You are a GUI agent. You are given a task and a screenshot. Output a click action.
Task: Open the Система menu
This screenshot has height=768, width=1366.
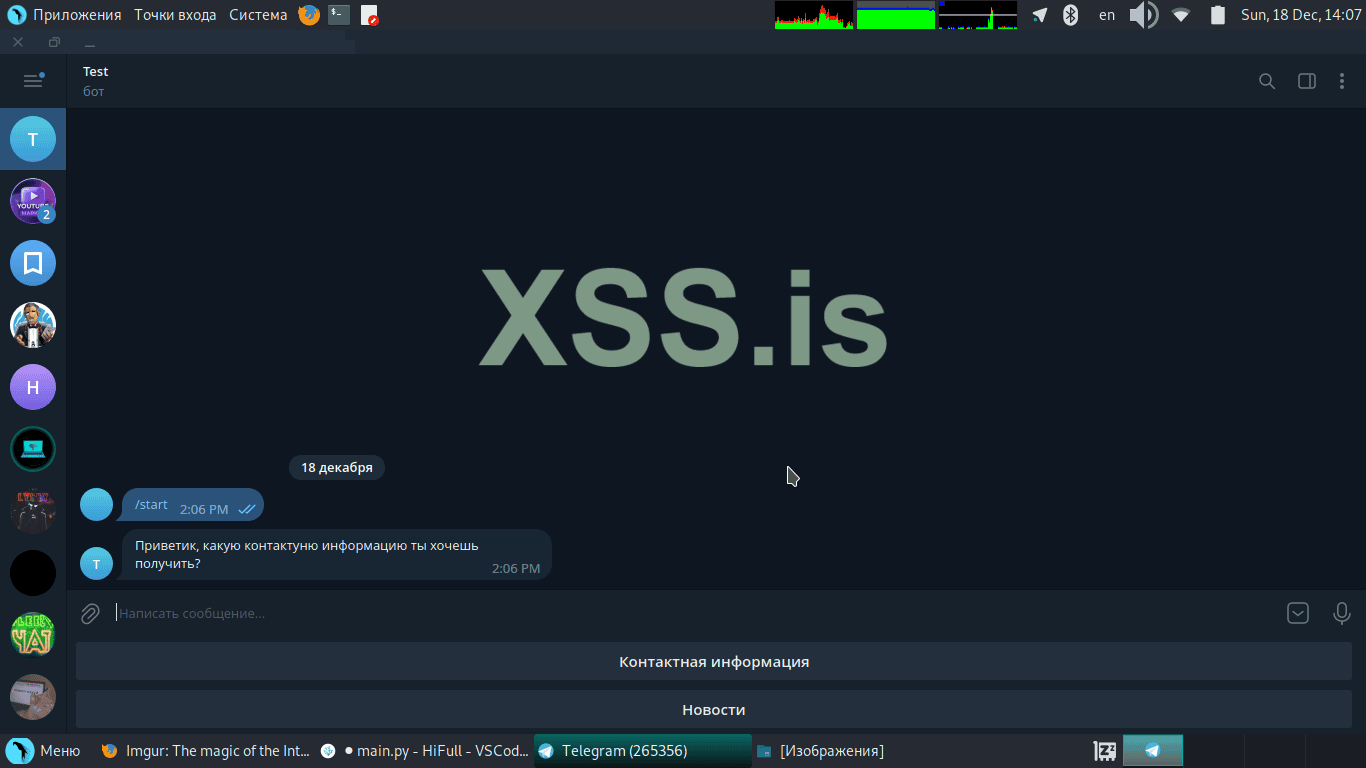(x=258, y=15)
